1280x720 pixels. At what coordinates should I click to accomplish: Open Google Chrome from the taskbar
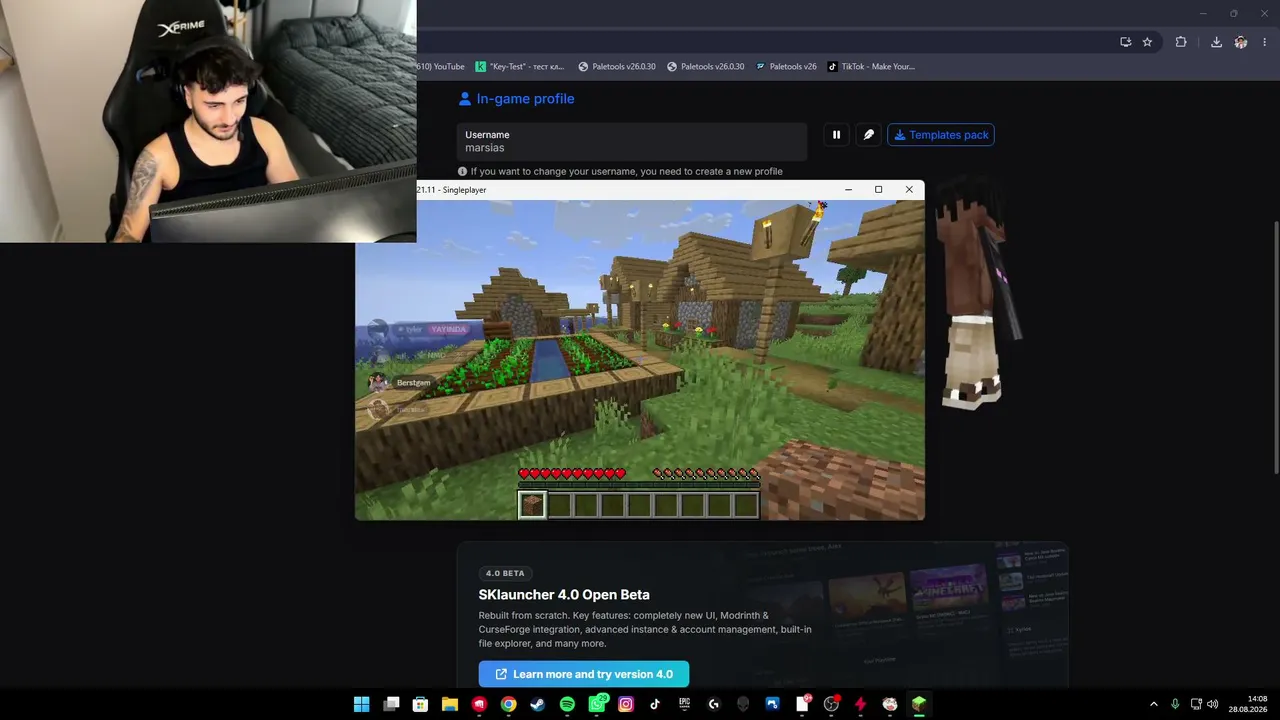pyautogui.click(x=509, y=704)
